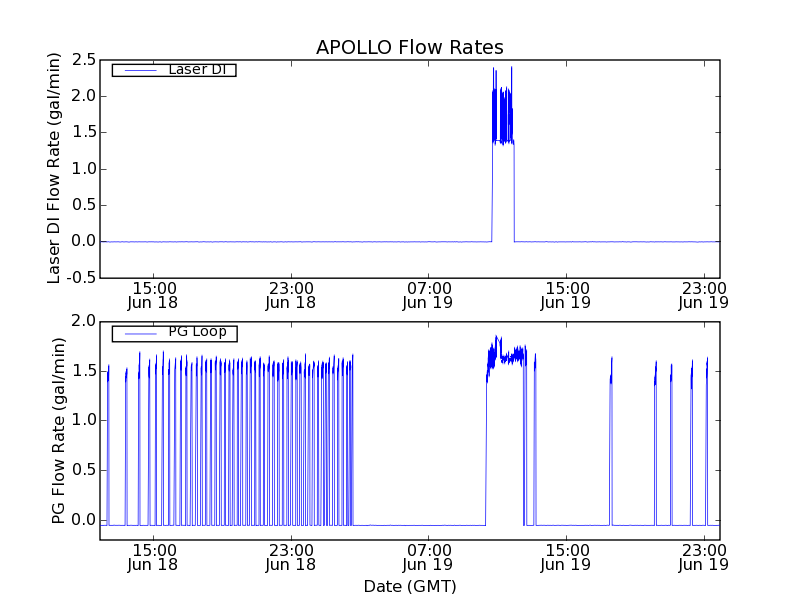Click "15:00 Jun 19" under the Laser DI plot

566,295
